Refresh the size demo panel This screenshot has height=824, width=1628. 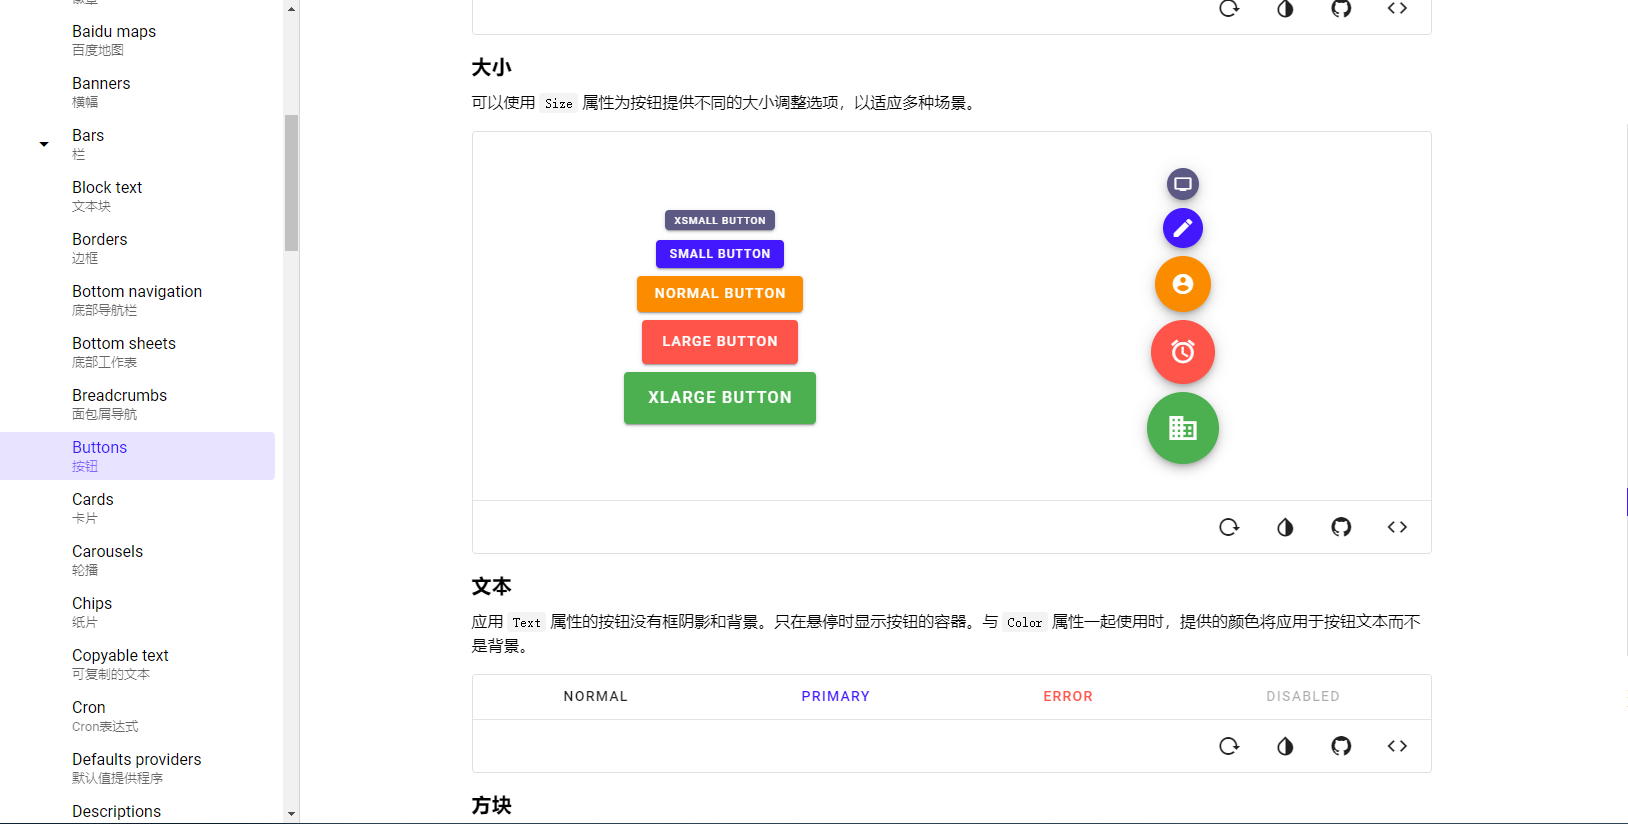click(1229, 527)
